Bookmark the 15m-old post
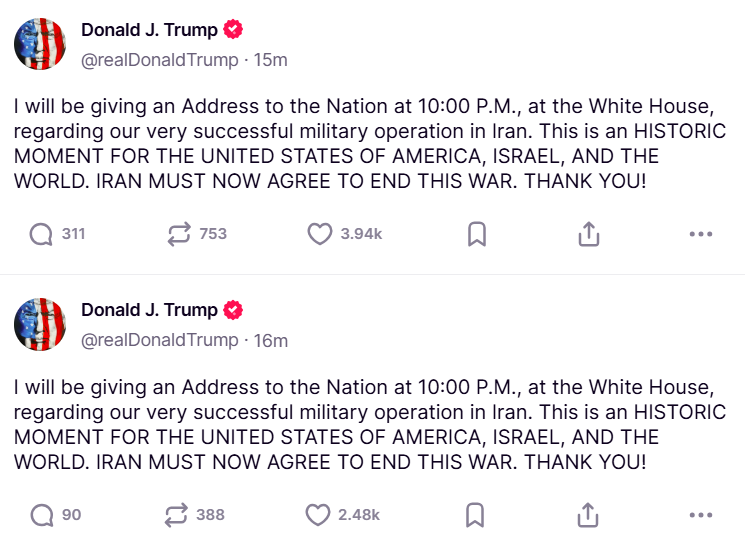Viewport: 745px width, 545px height. pyautogui.click(x=477, y=234)
